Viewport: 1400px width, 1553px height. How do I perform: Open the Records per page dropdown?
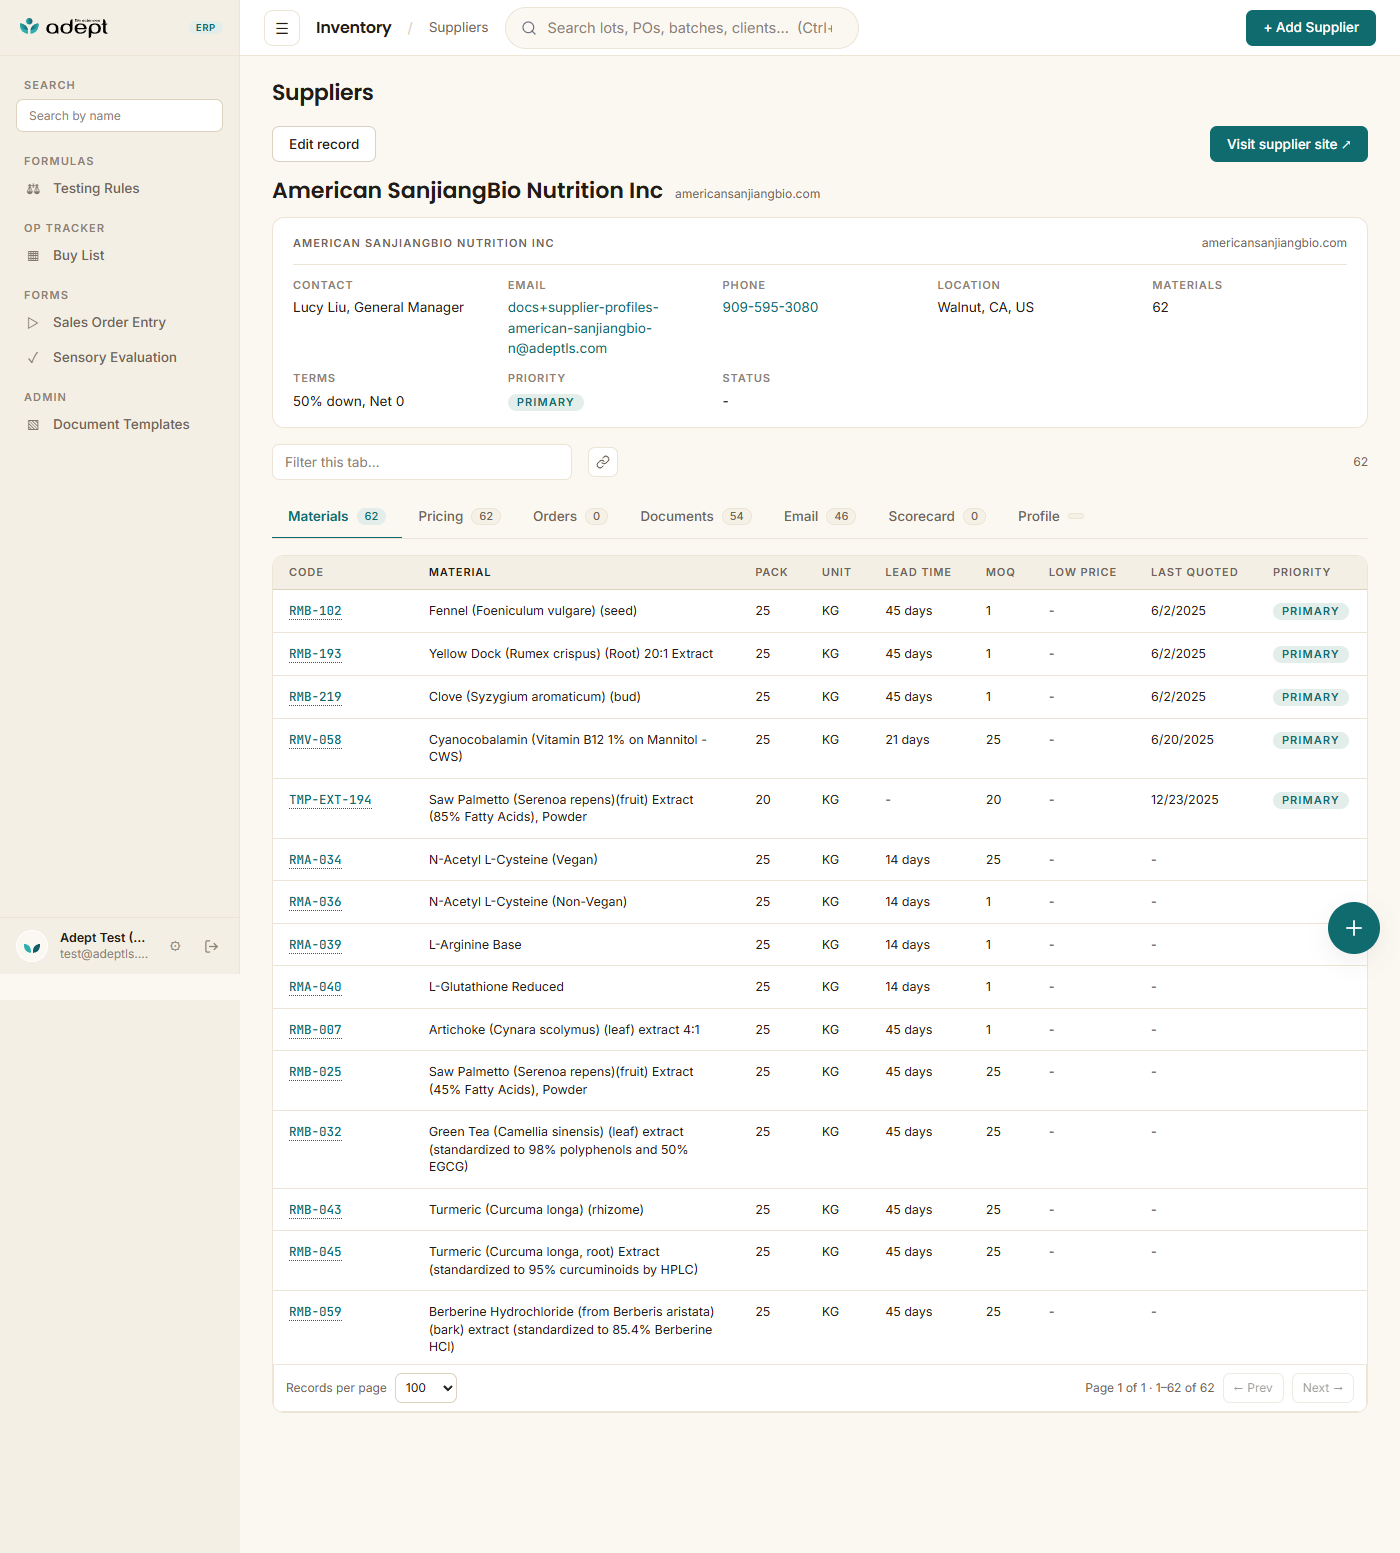[x=426, y=1388]
